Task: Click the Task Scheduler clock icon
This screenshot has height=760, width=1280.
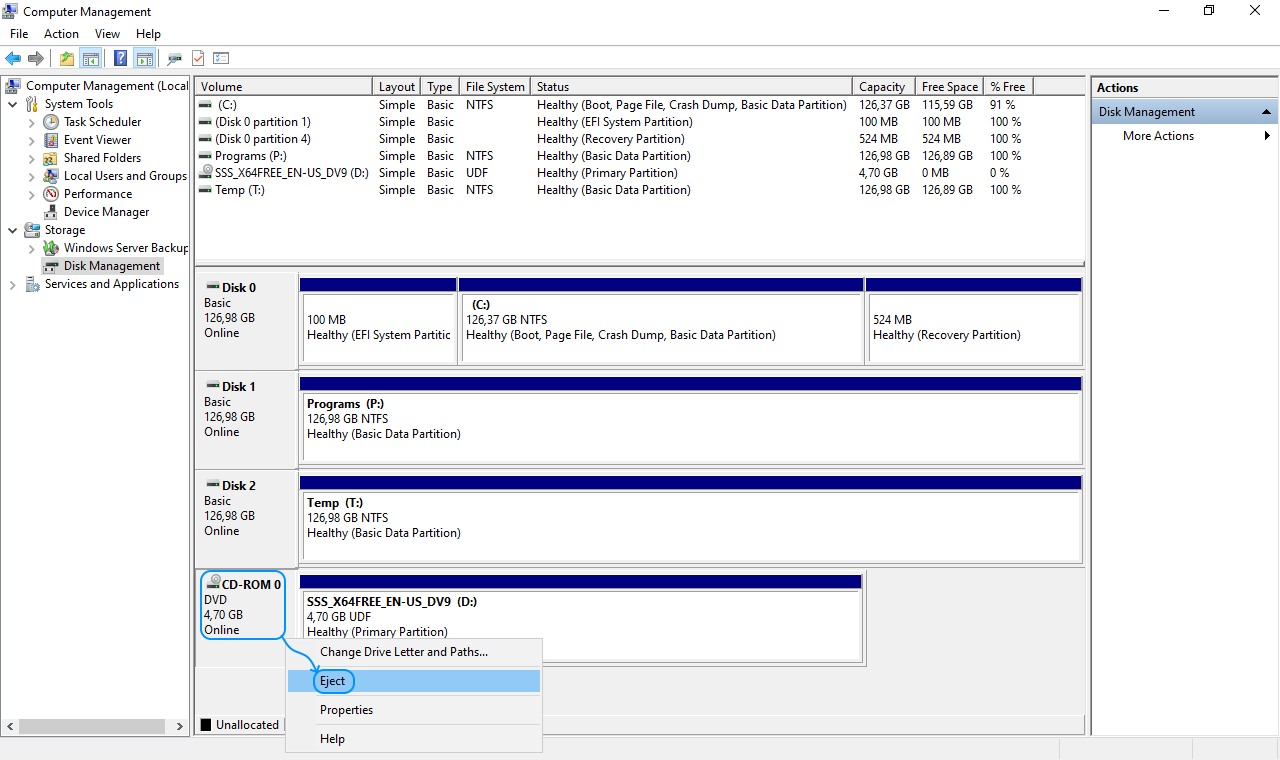Action: pos(51,122)
